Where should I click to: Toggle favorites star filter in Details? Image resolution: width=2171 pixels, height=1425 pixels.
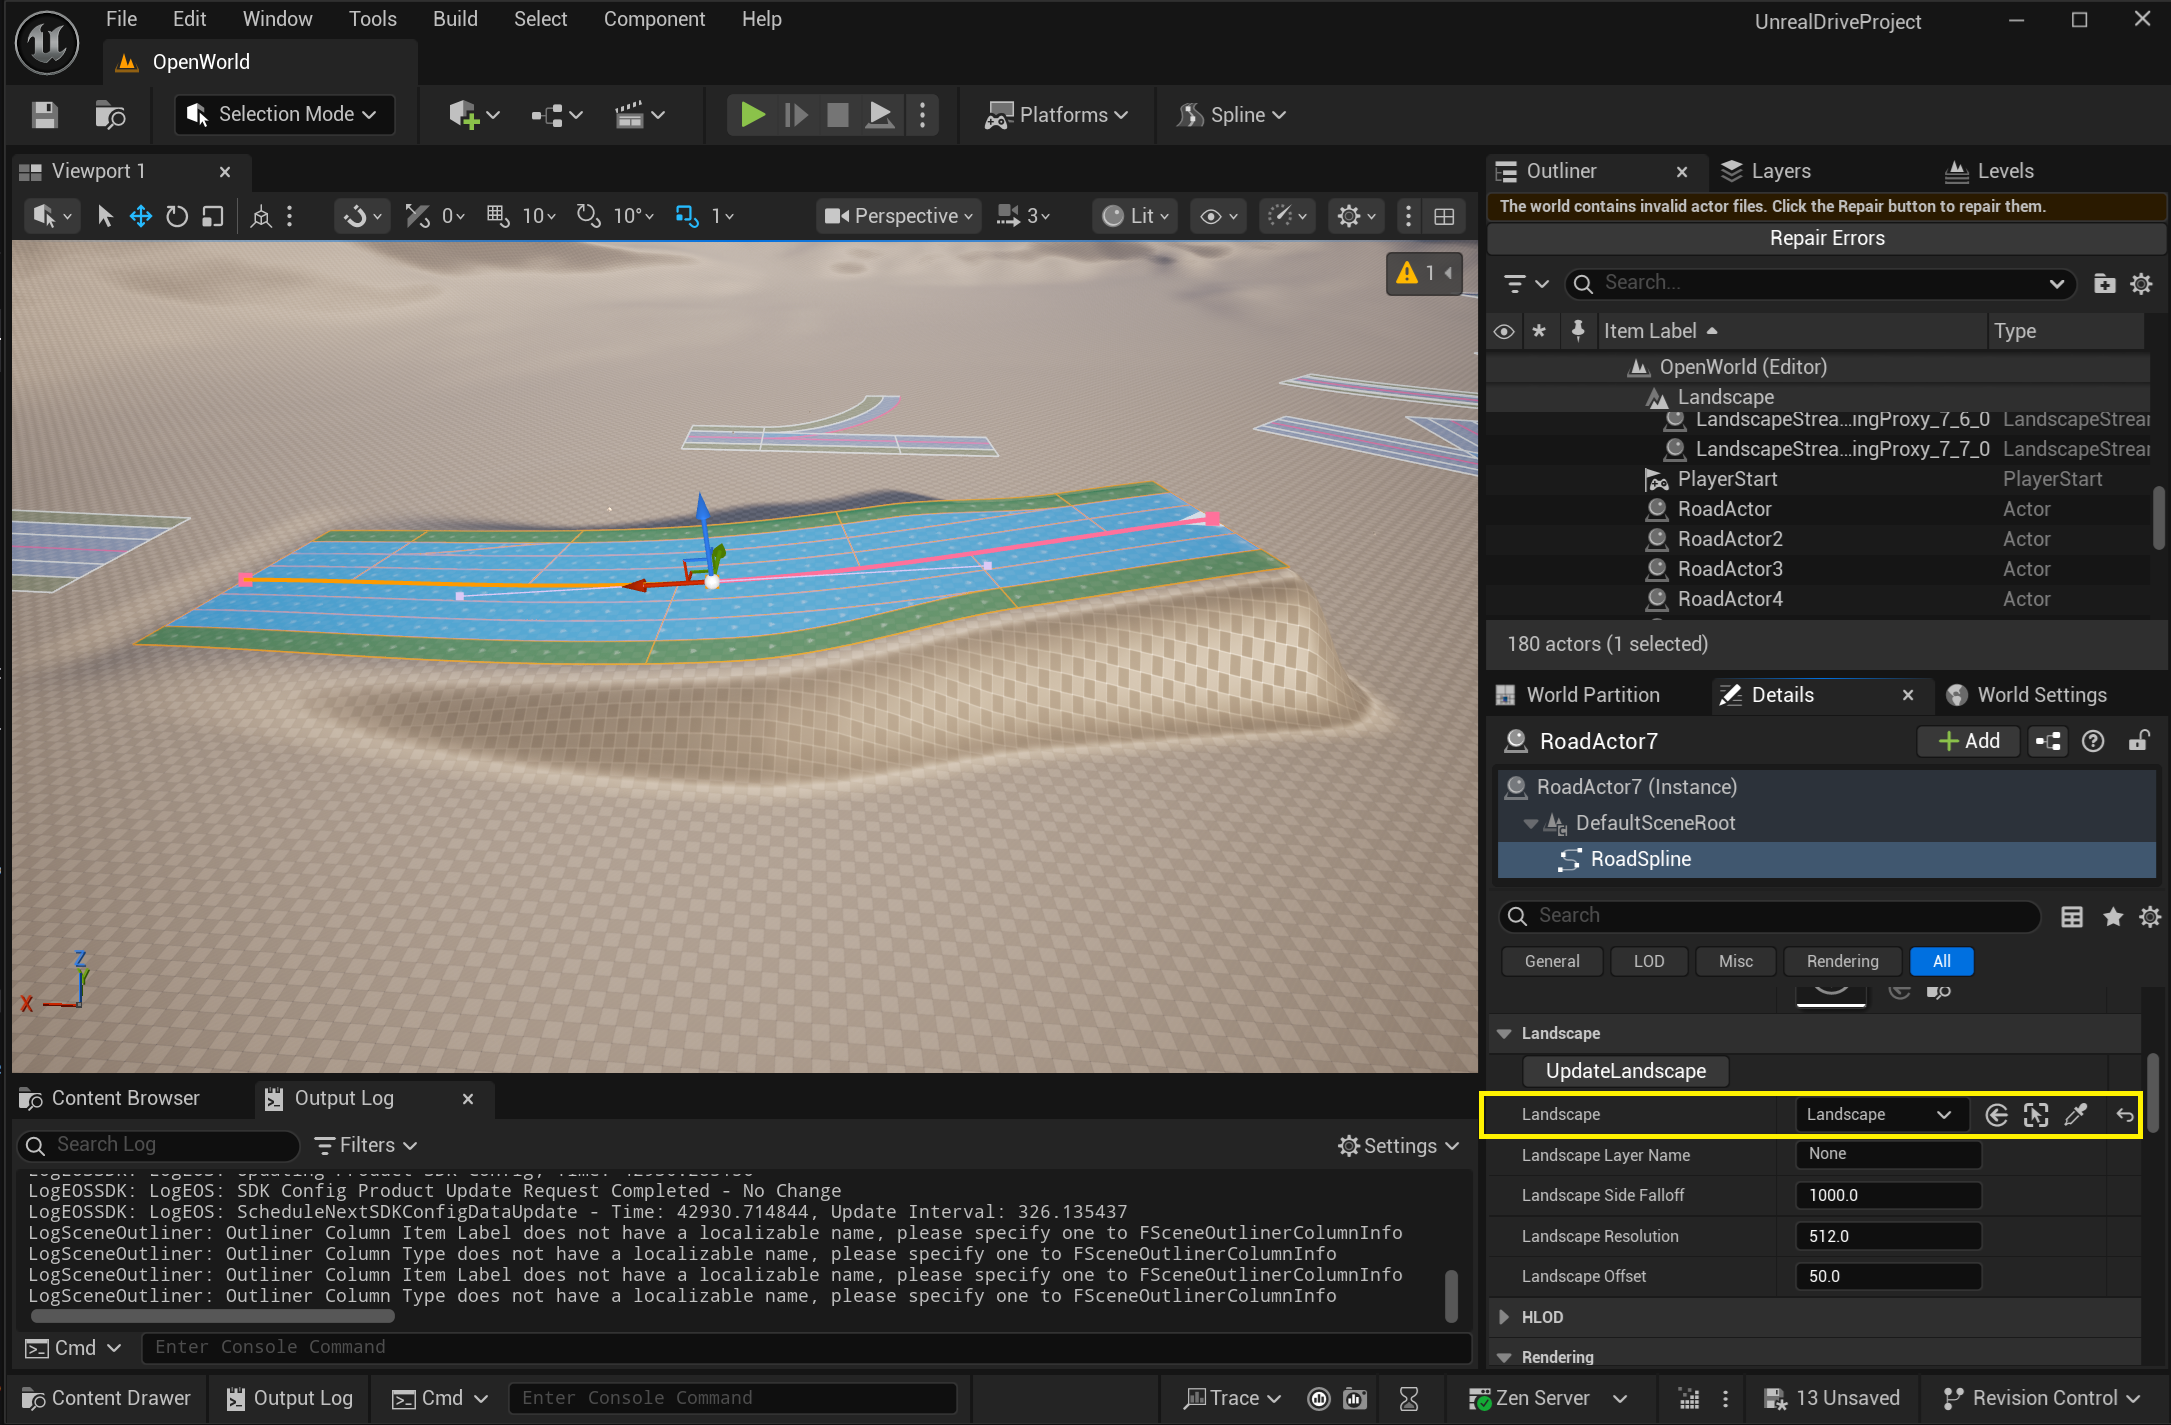2112,917
